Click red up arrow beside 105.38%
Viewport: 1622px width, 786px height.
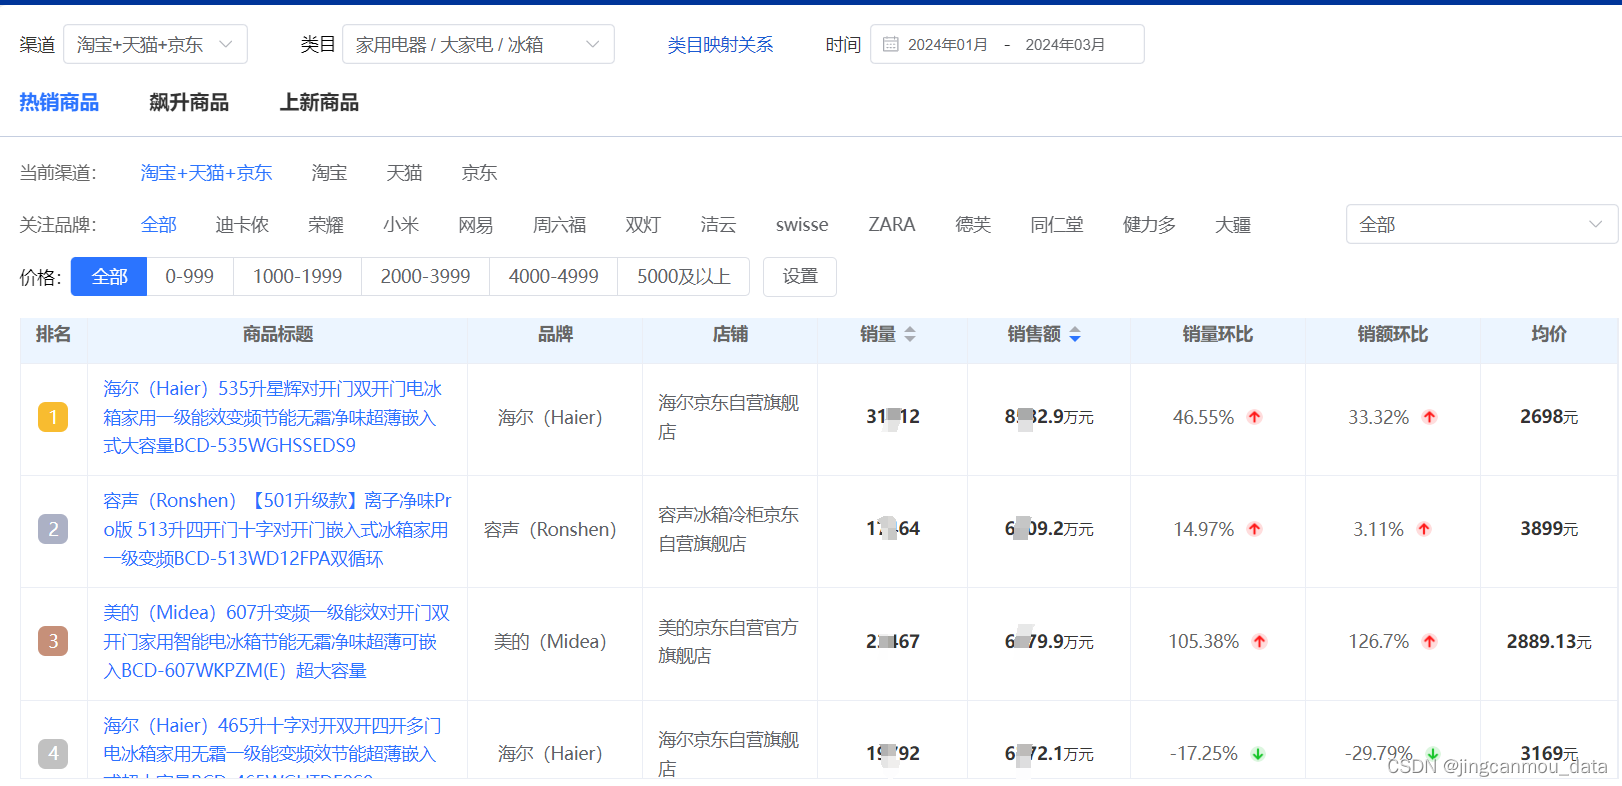(1259, 641)
